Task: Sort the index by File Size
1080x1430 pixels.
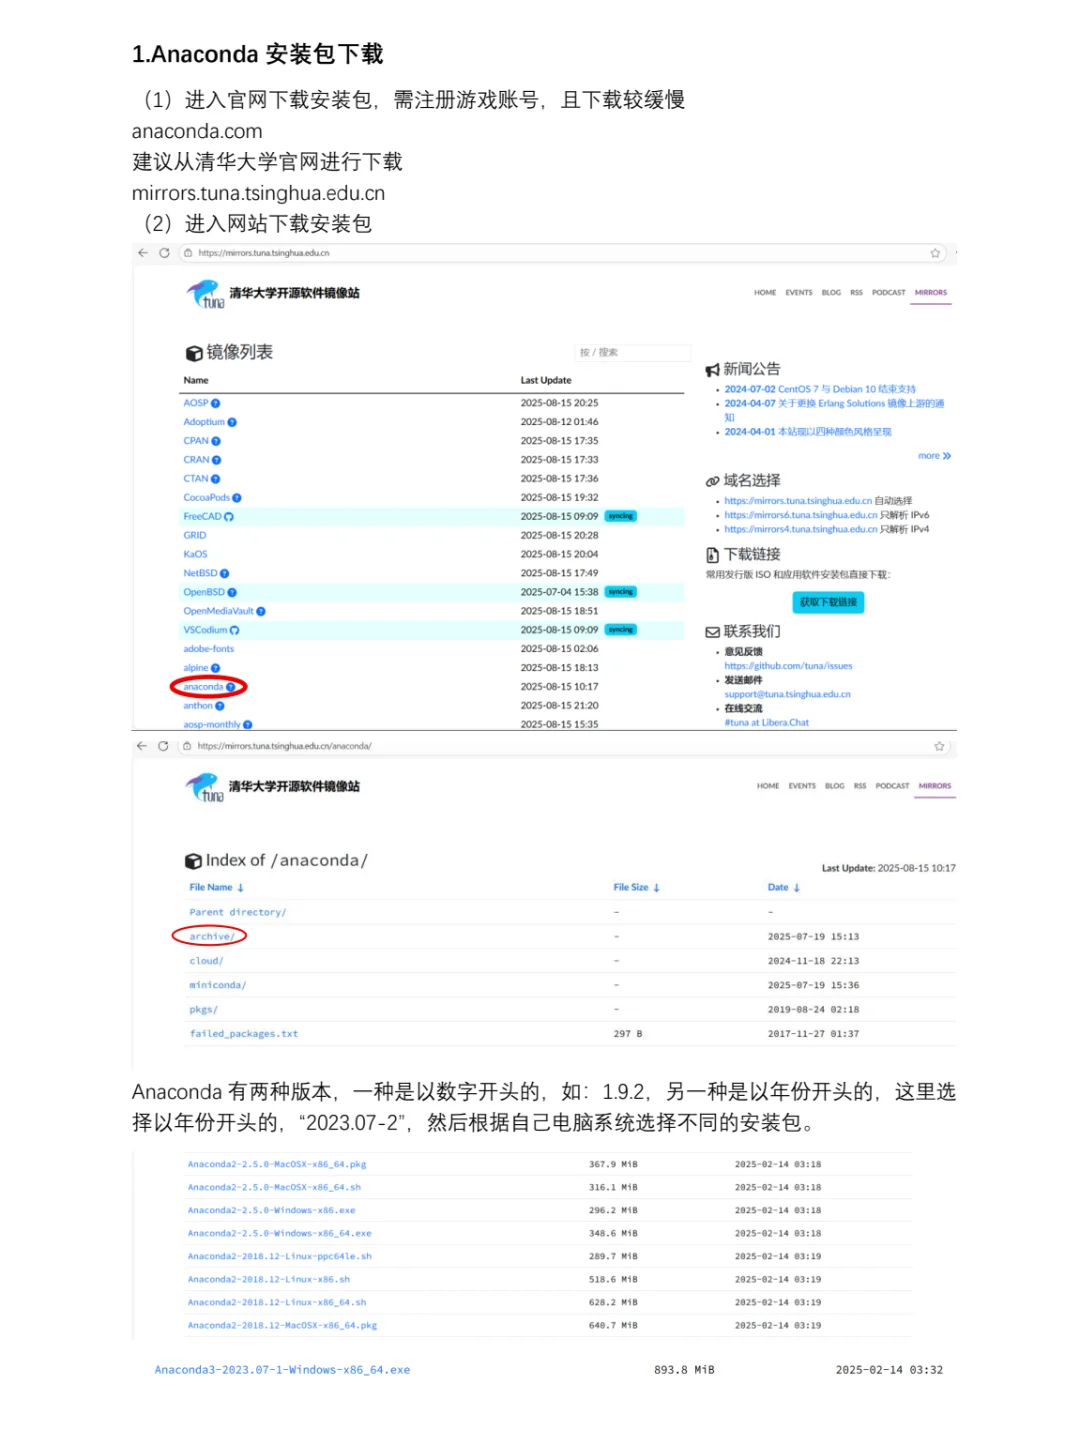Action: tap(637, 887)
